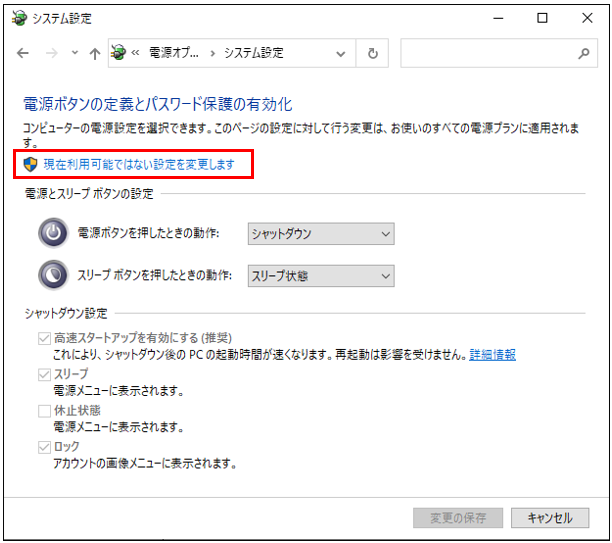Expand the address bar history chevron
The image size is (612, 543).
[x=341, y=54]
